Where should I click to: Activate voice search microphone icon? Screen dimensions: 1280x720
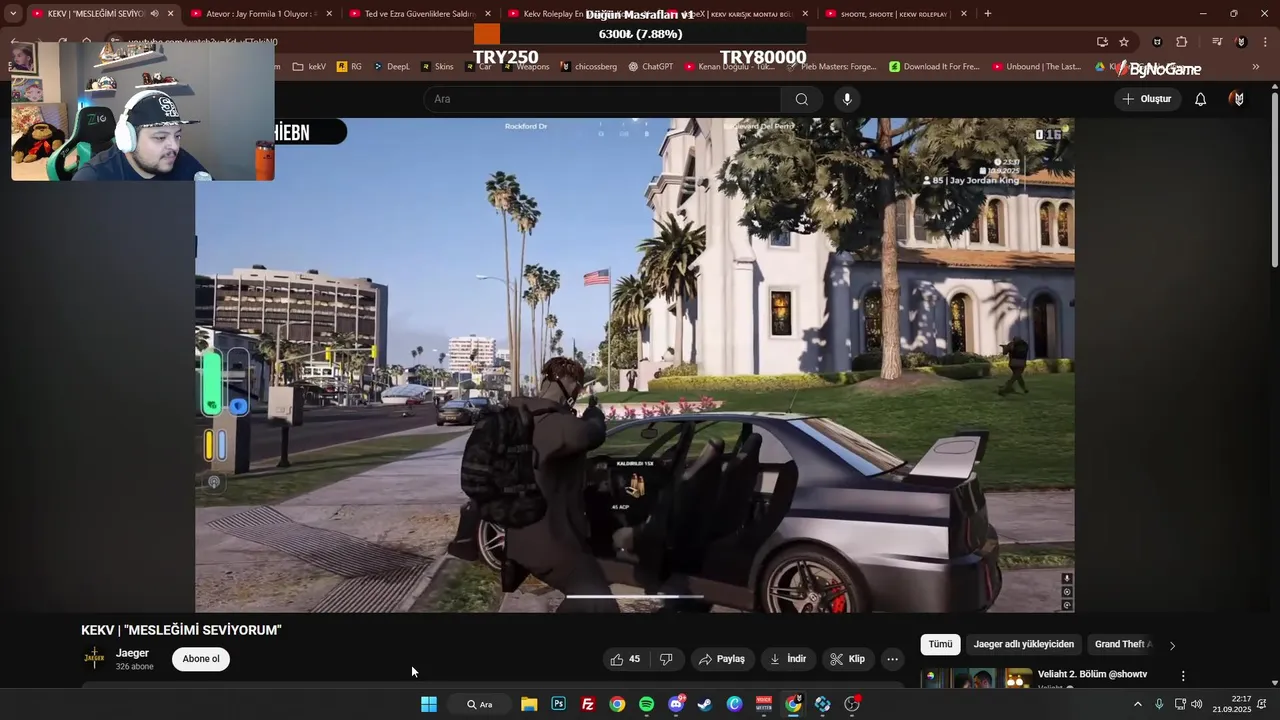pyautogui.click(x=847, y=99)
